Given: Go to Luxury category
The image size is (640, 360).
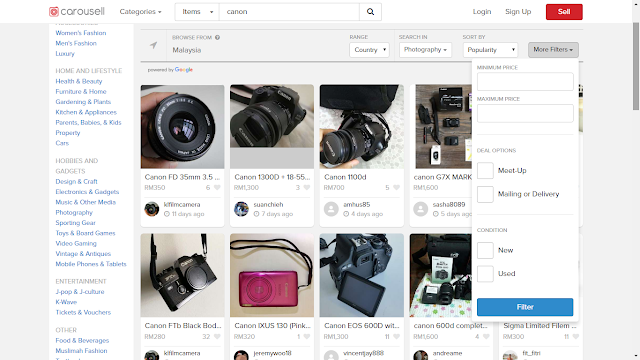Looking at the screenshot, I should click(65, 53).
